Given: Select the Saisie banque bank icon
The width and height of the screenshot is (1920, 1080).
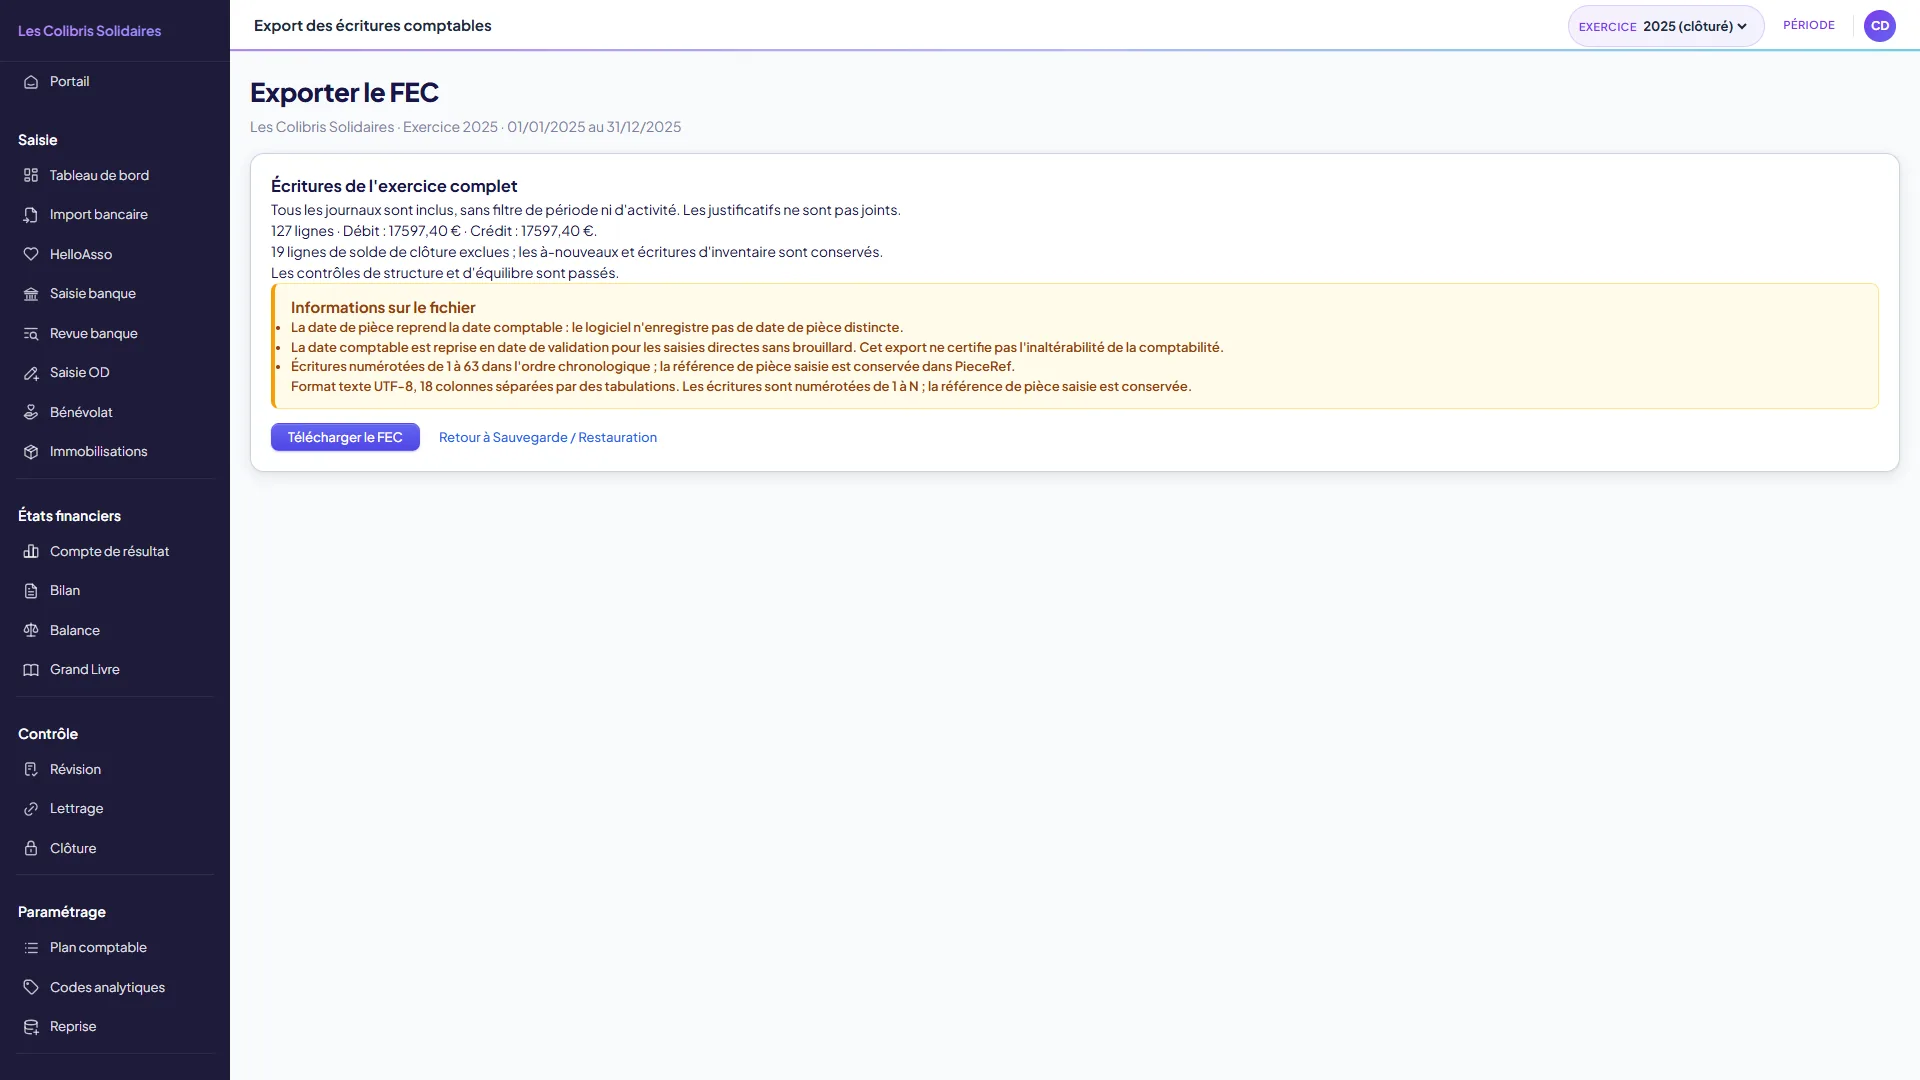Looking at the screenshot, I should coord(31,294).
